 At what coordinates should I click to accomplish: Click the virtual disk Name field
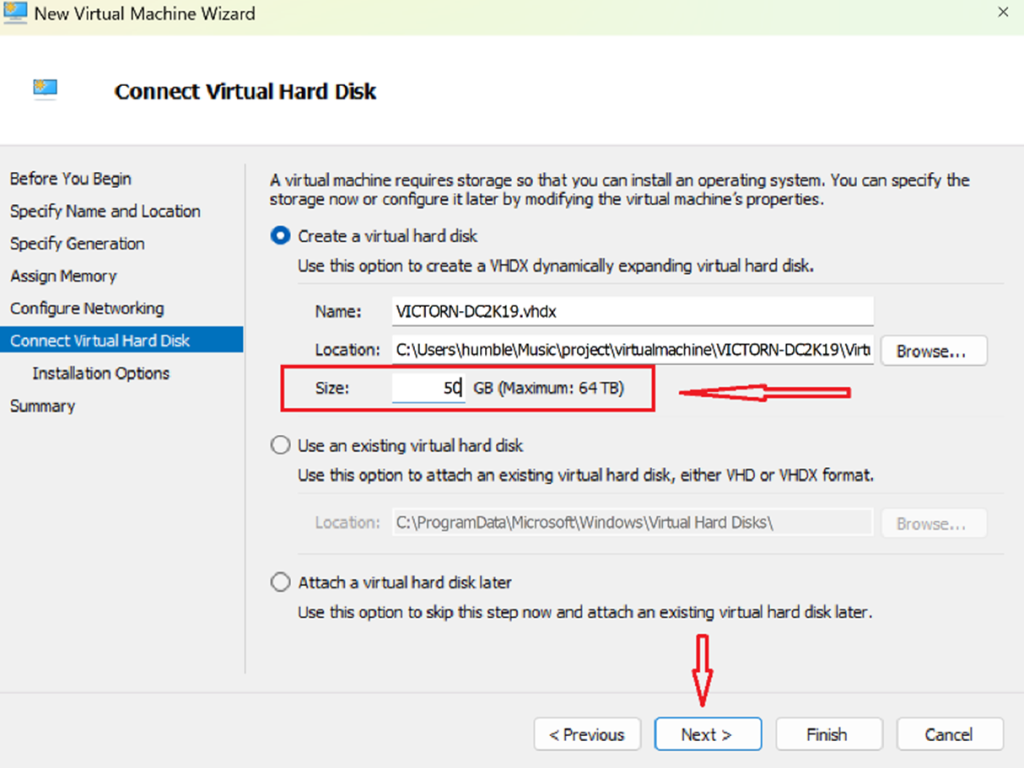click(632, 311)
